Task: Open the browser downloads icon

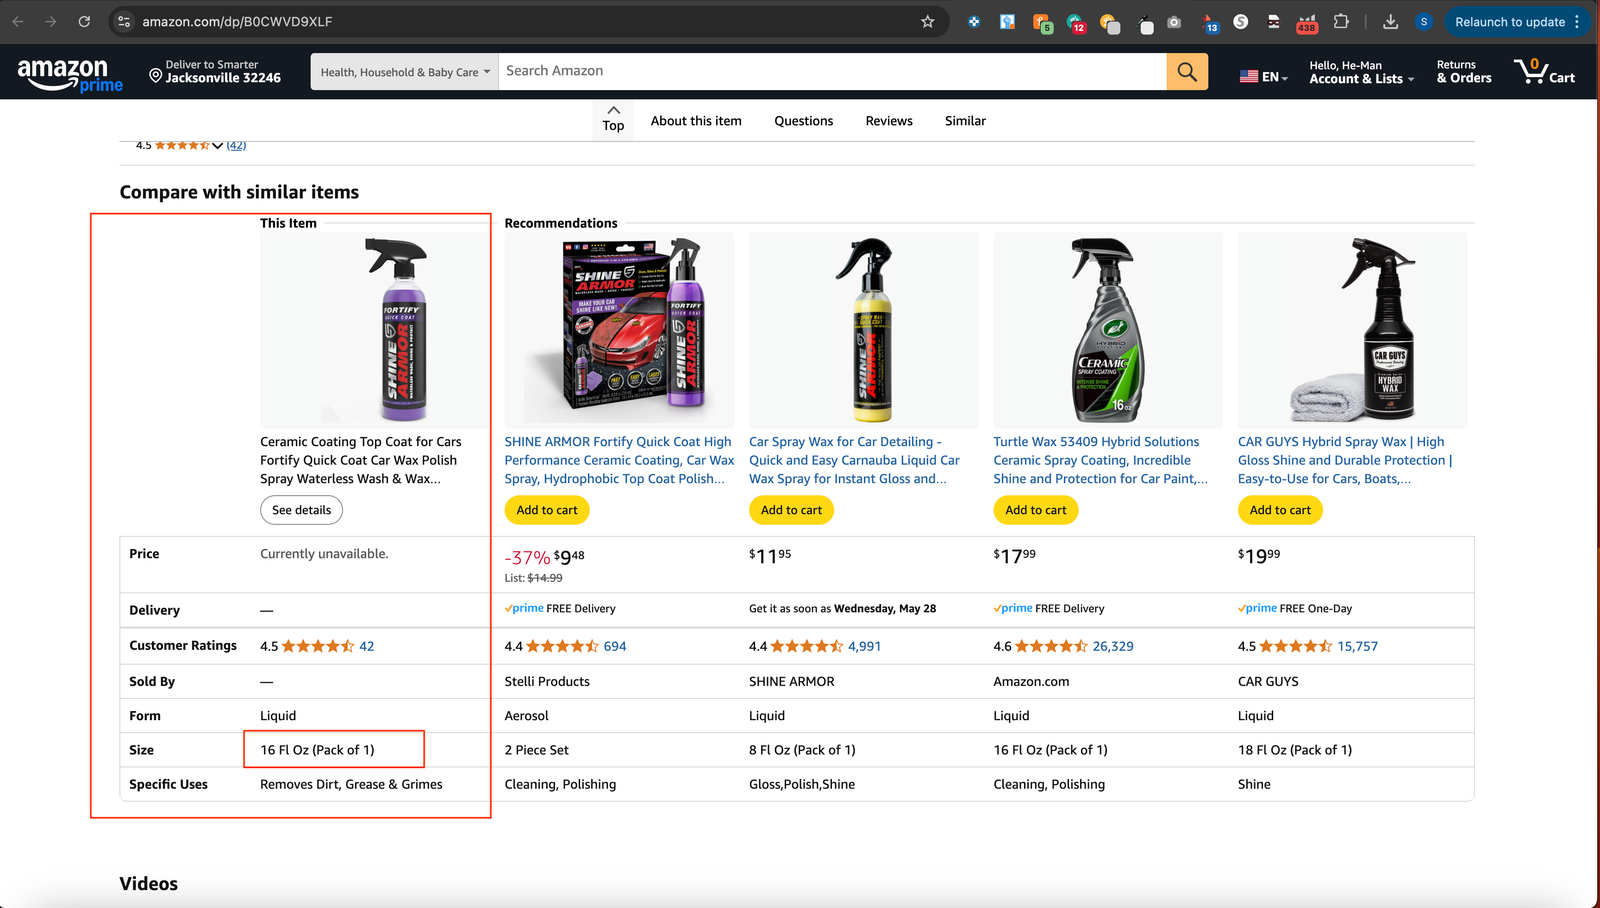Action: pos(1391,21)
